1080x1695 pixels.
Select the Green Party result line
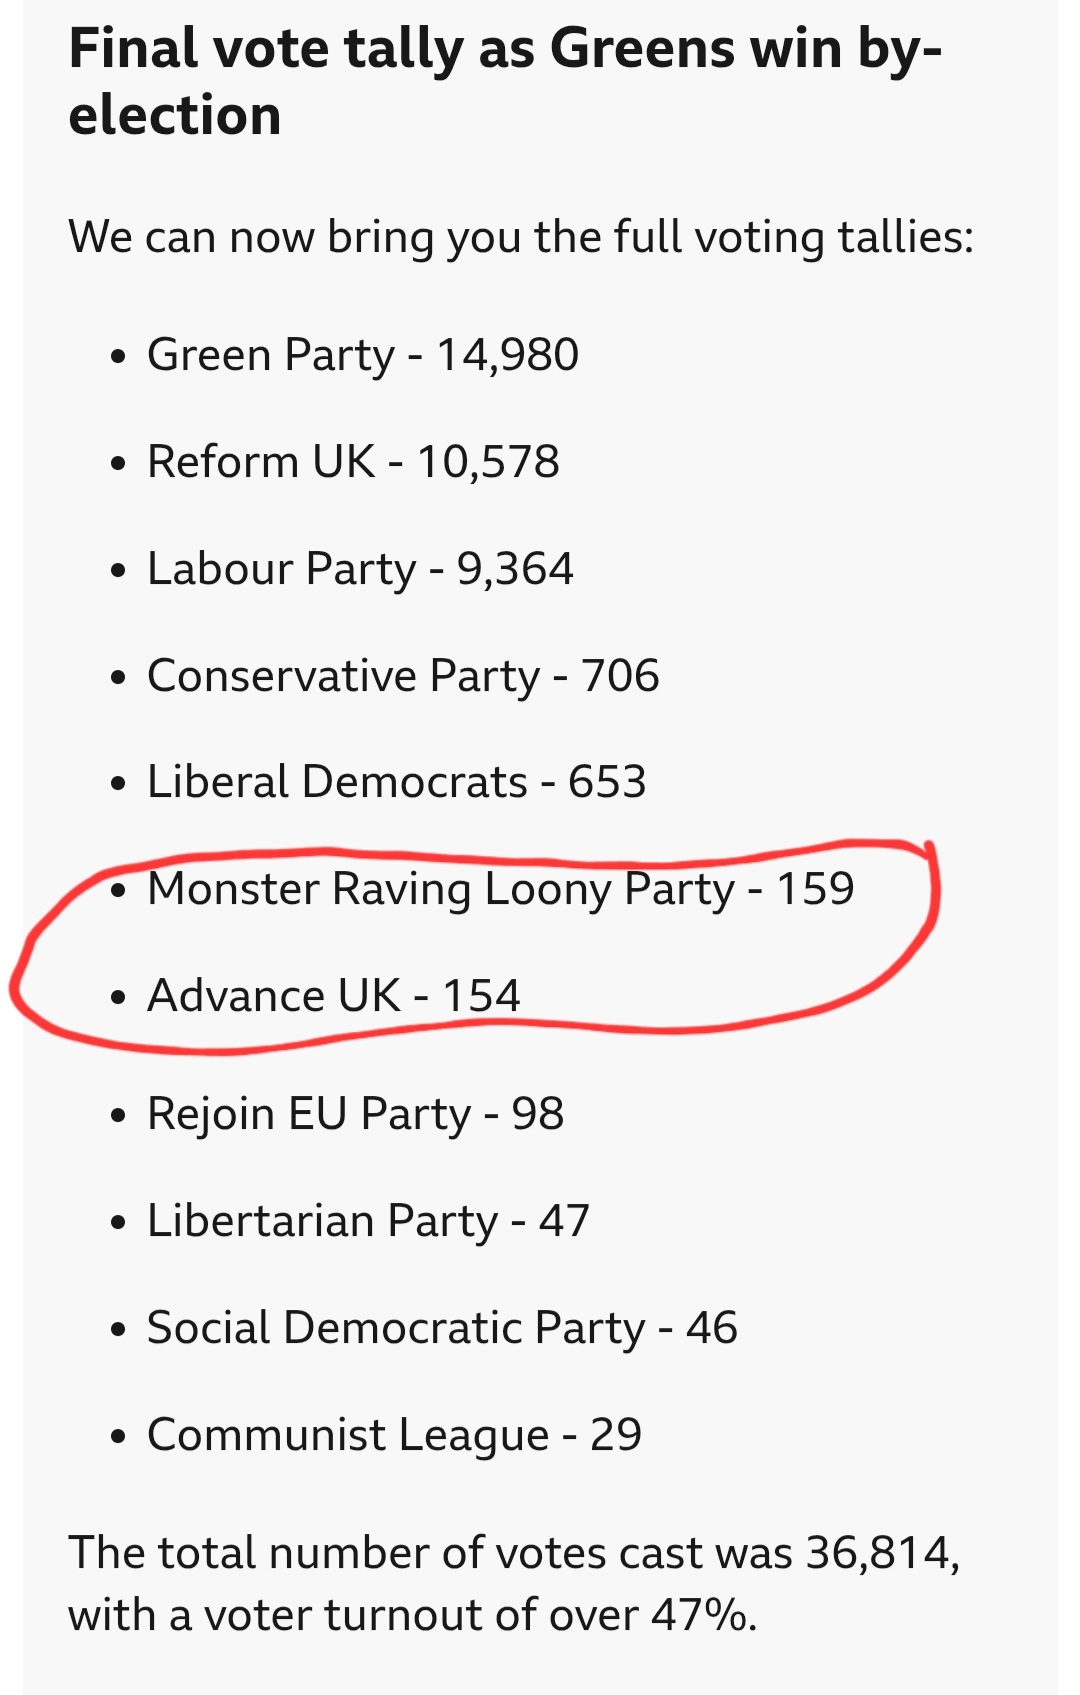click(362, 356)
